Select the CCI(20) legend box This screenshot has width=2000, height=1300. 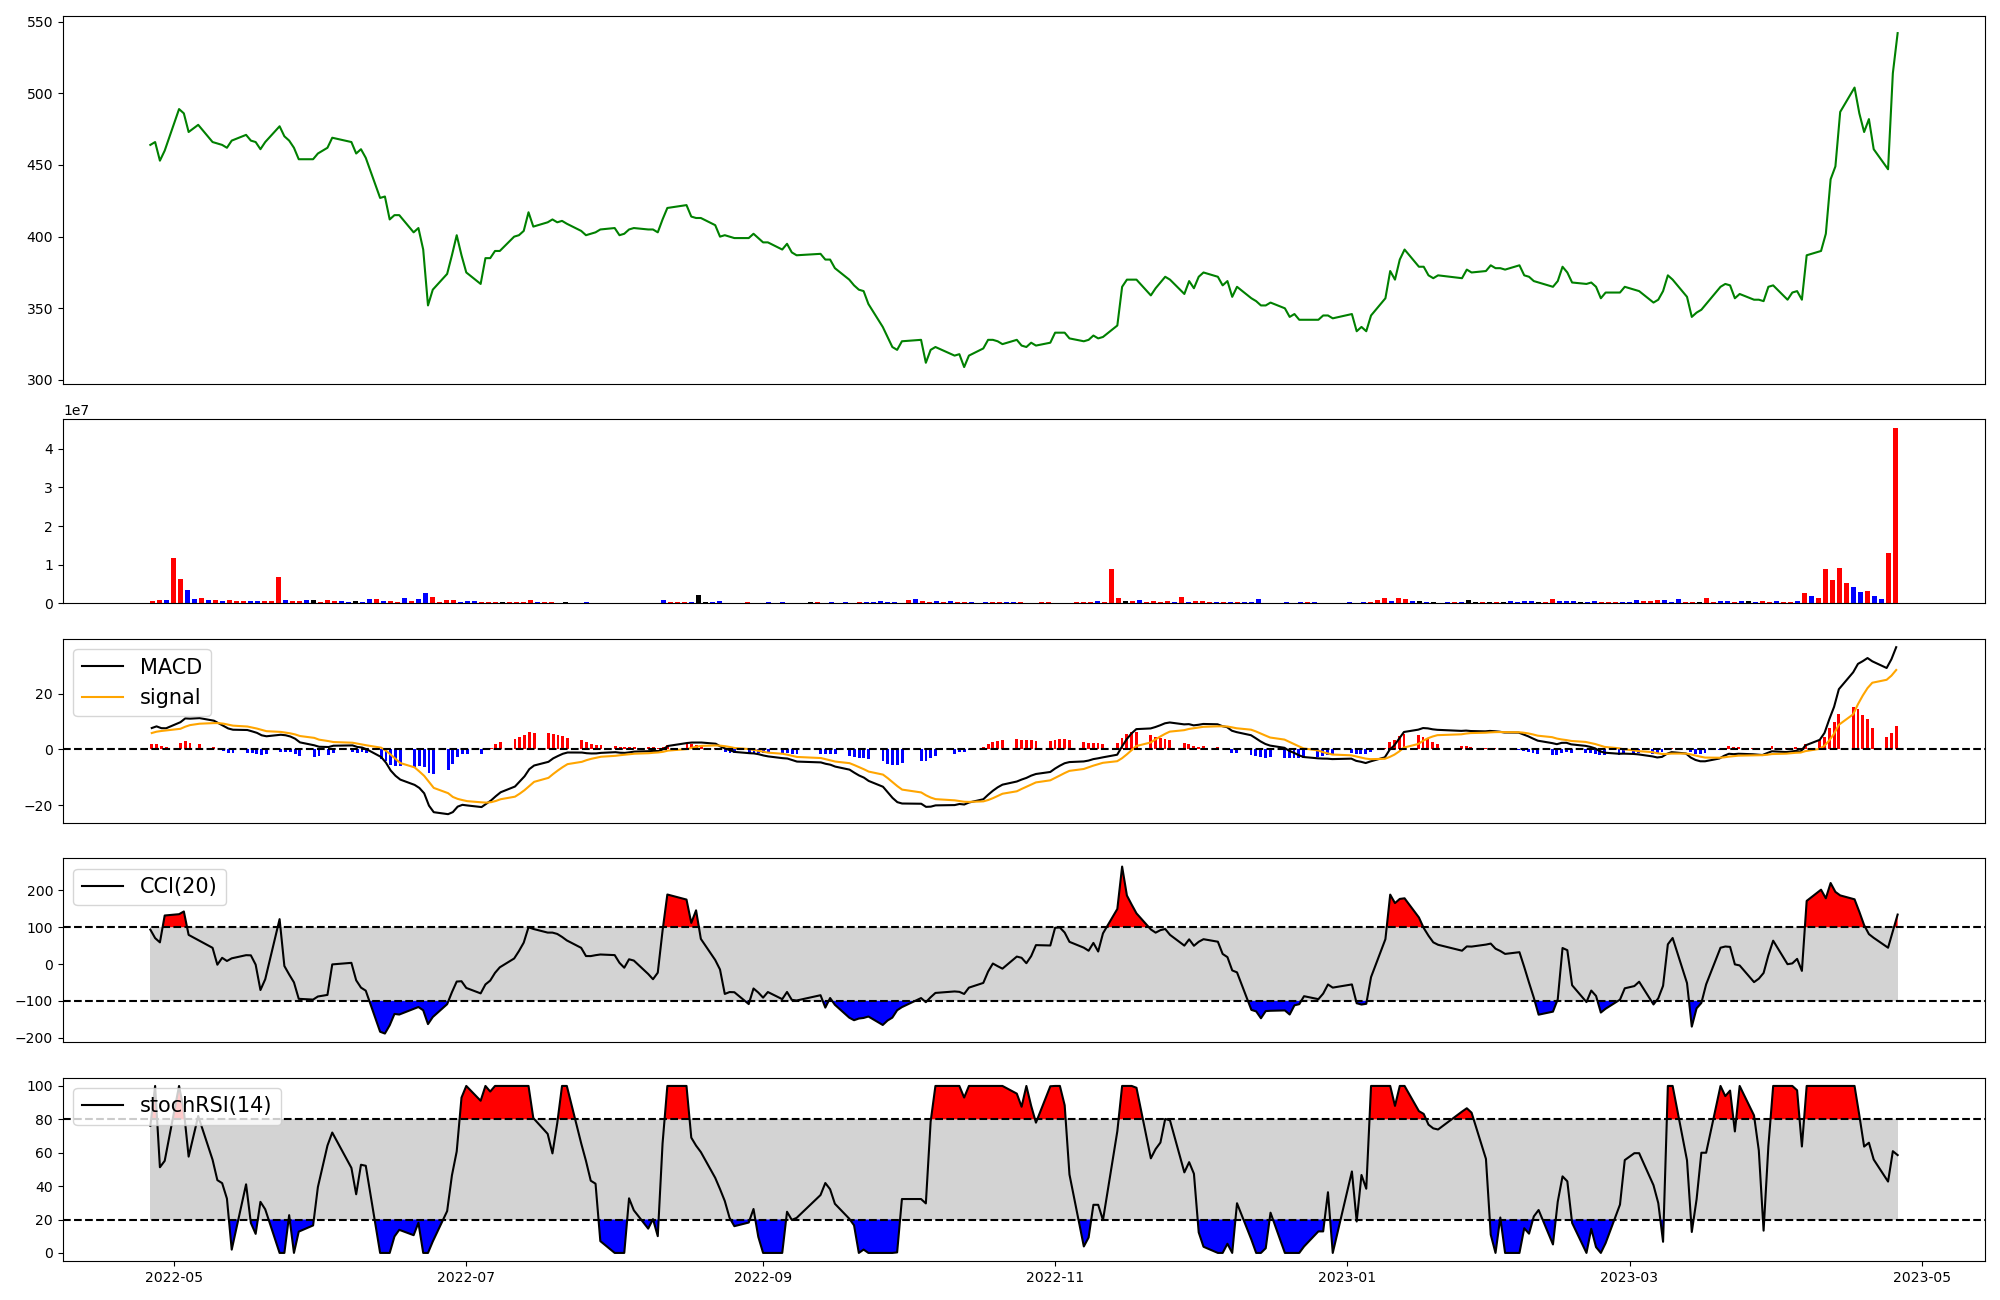(x=150, y=886)
